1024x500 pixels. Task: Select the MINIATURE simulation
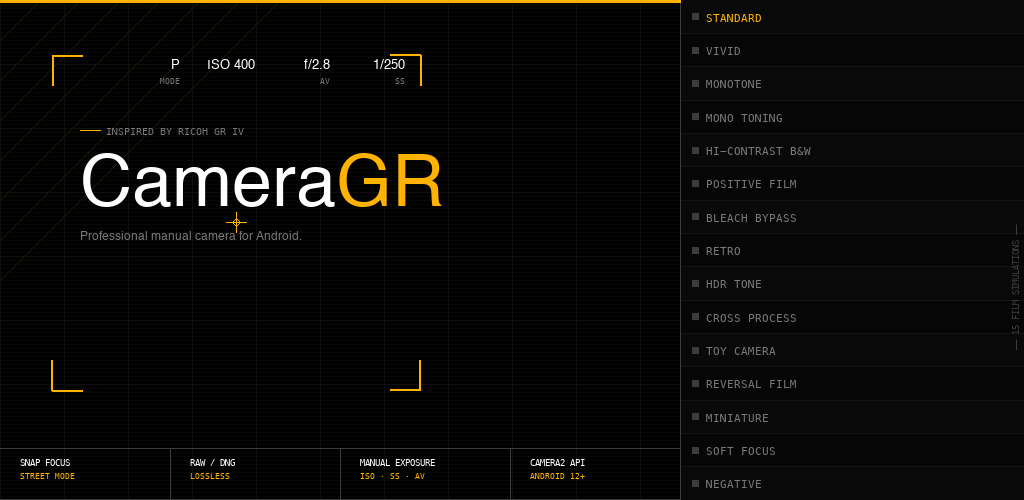tap(852, 417)
